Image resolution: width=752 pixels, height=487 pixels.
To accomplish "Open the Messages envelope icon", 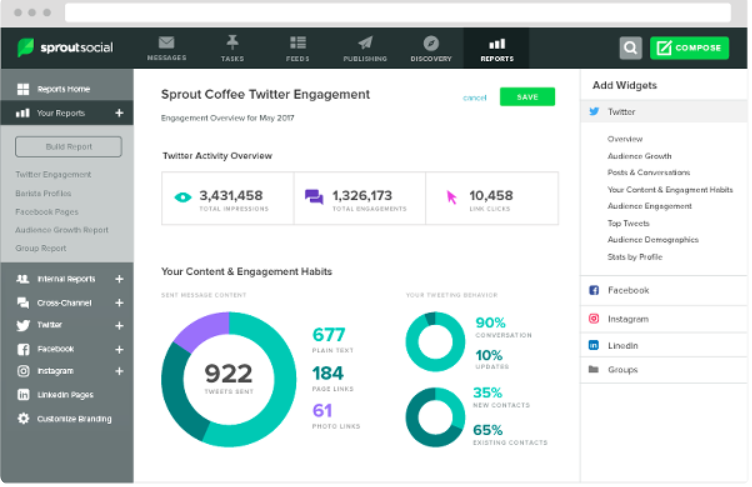I will point(166,43).
